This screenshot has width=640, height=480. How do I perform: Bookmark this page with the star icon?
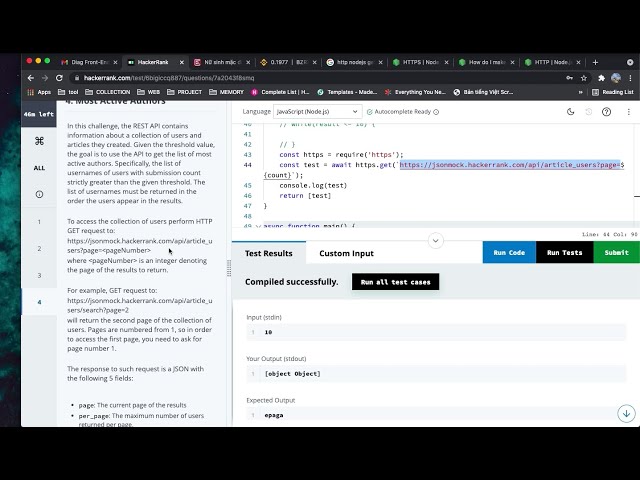tap(584, 78)
